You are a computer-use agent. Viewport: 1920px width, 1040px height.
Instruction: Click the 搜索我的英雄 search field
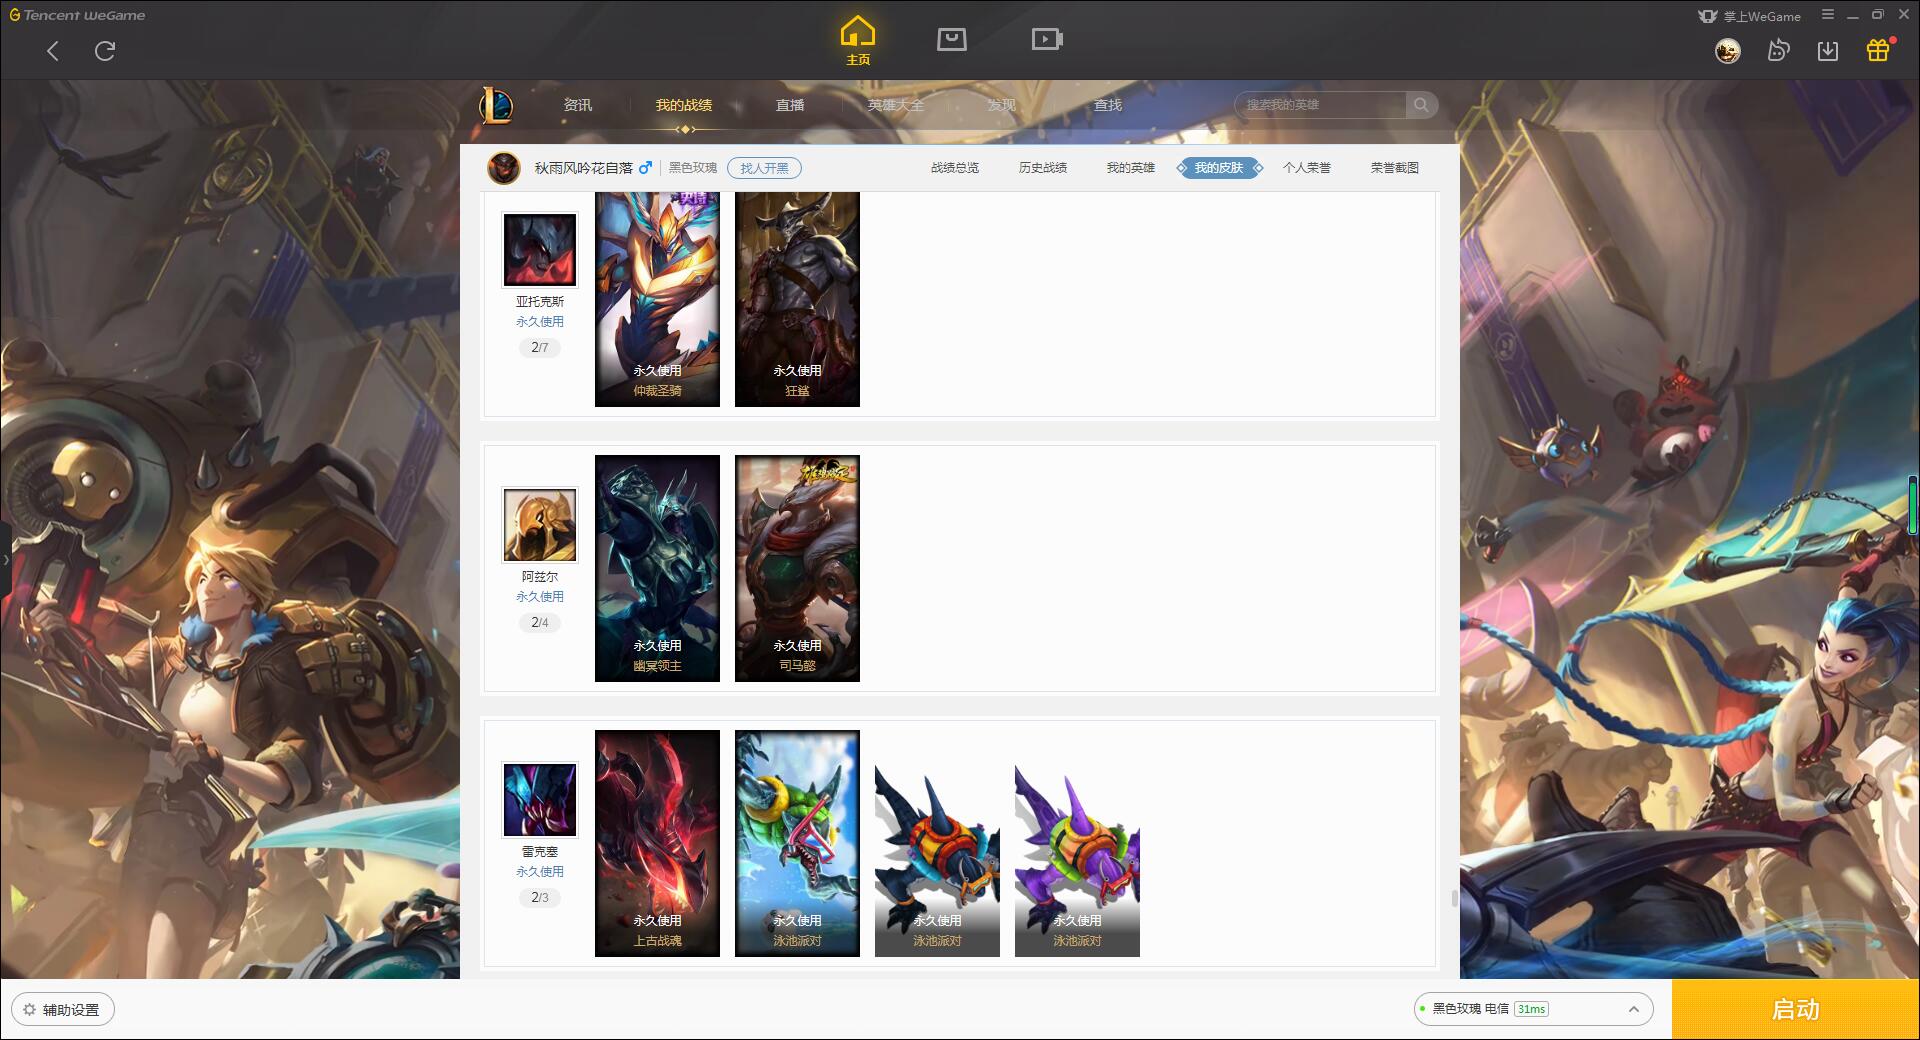(x=1321, y=105)
